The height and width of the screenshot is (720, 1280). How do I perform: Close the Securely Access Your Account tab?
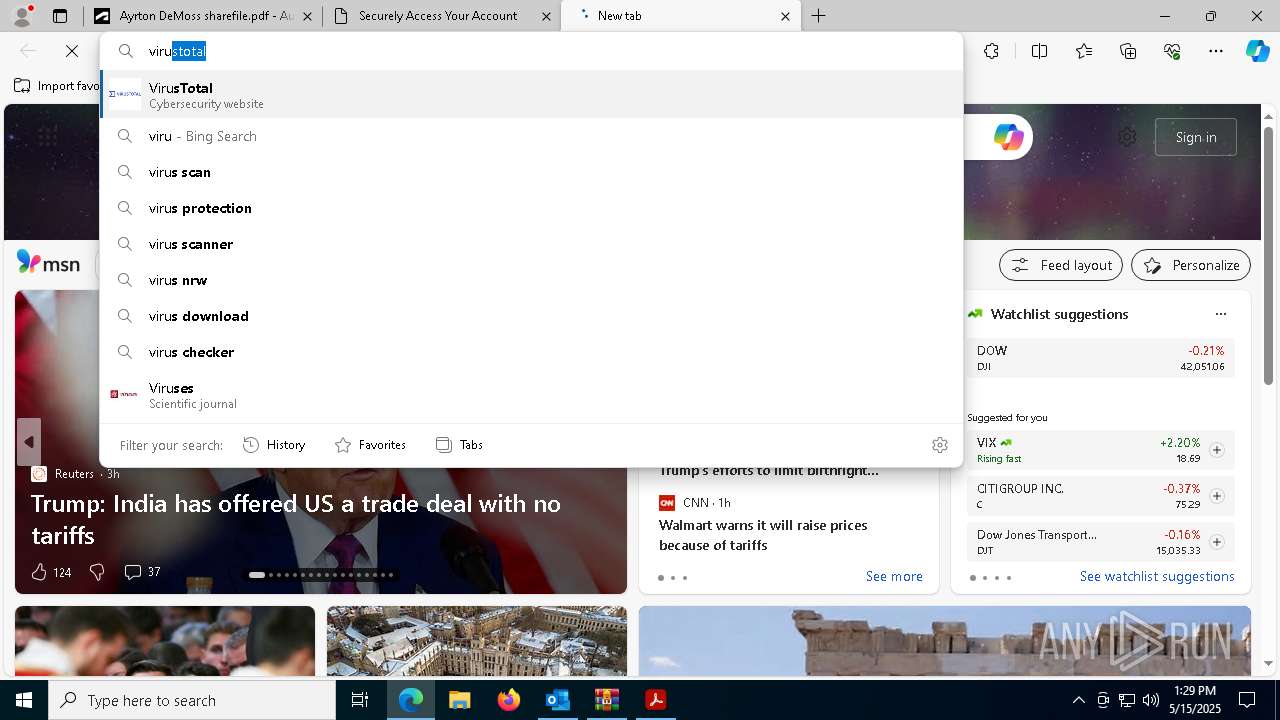[x=546, y=16]
